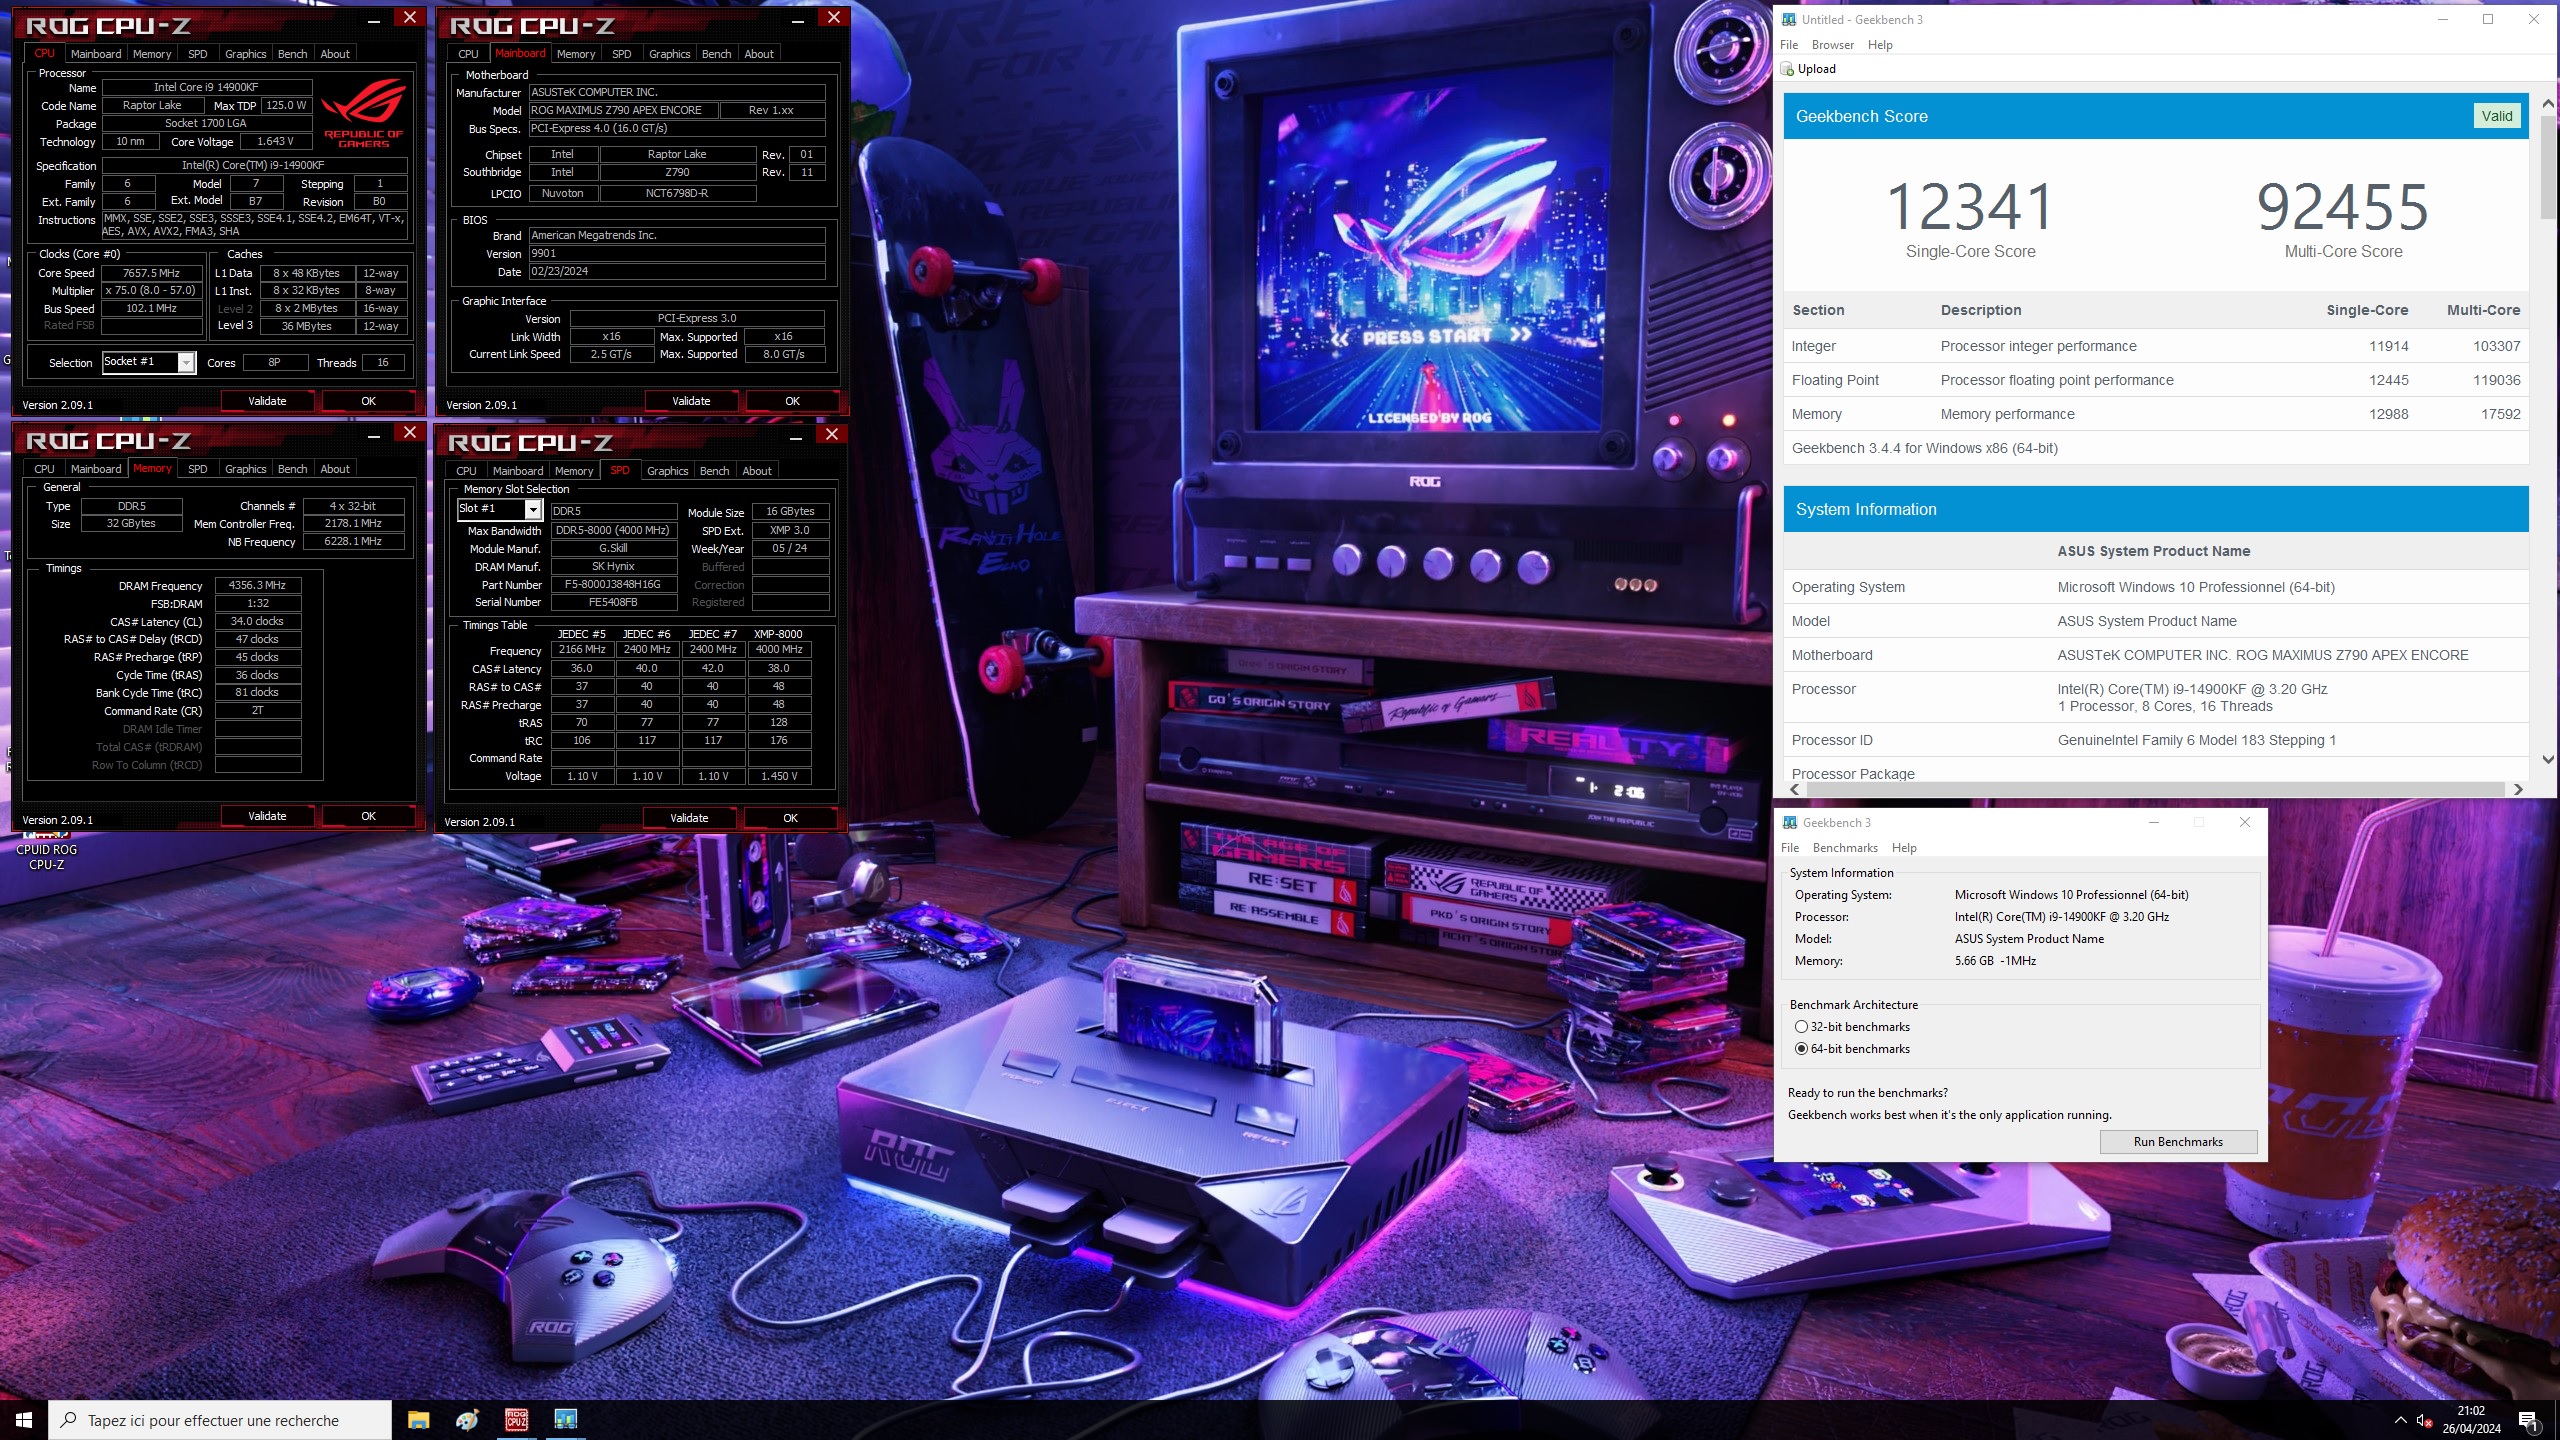Click the Upload button in Geekbench
The width and height of the screenshot is (2560, 1440).
(1808, 69)
